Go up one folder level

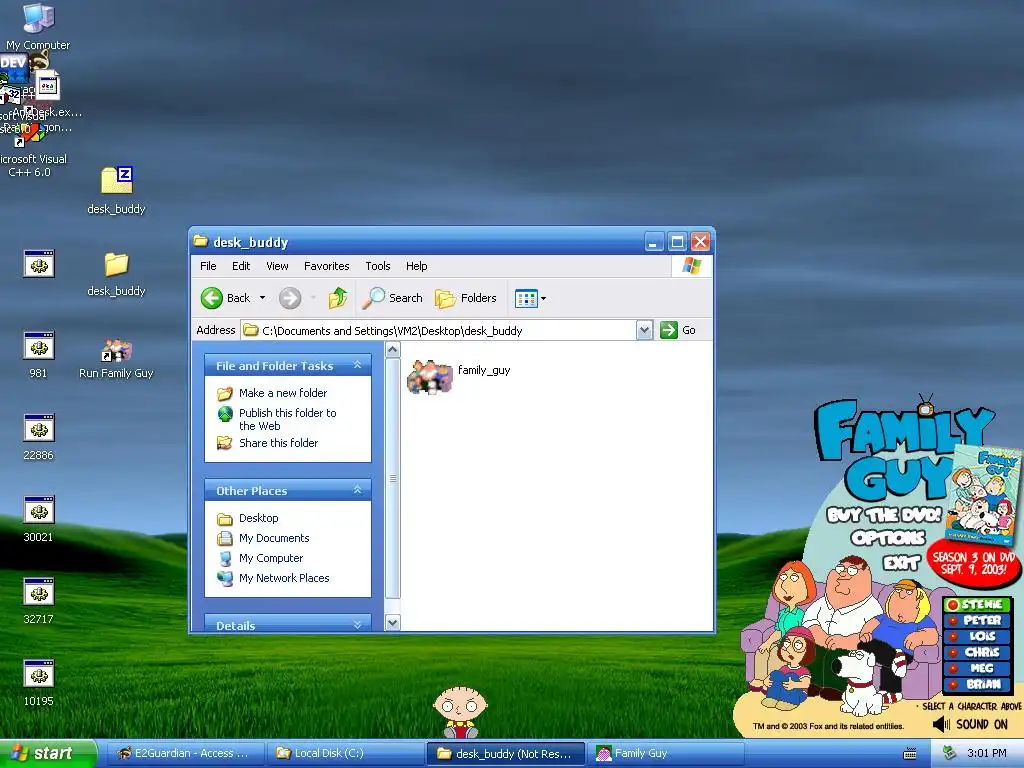338,298
